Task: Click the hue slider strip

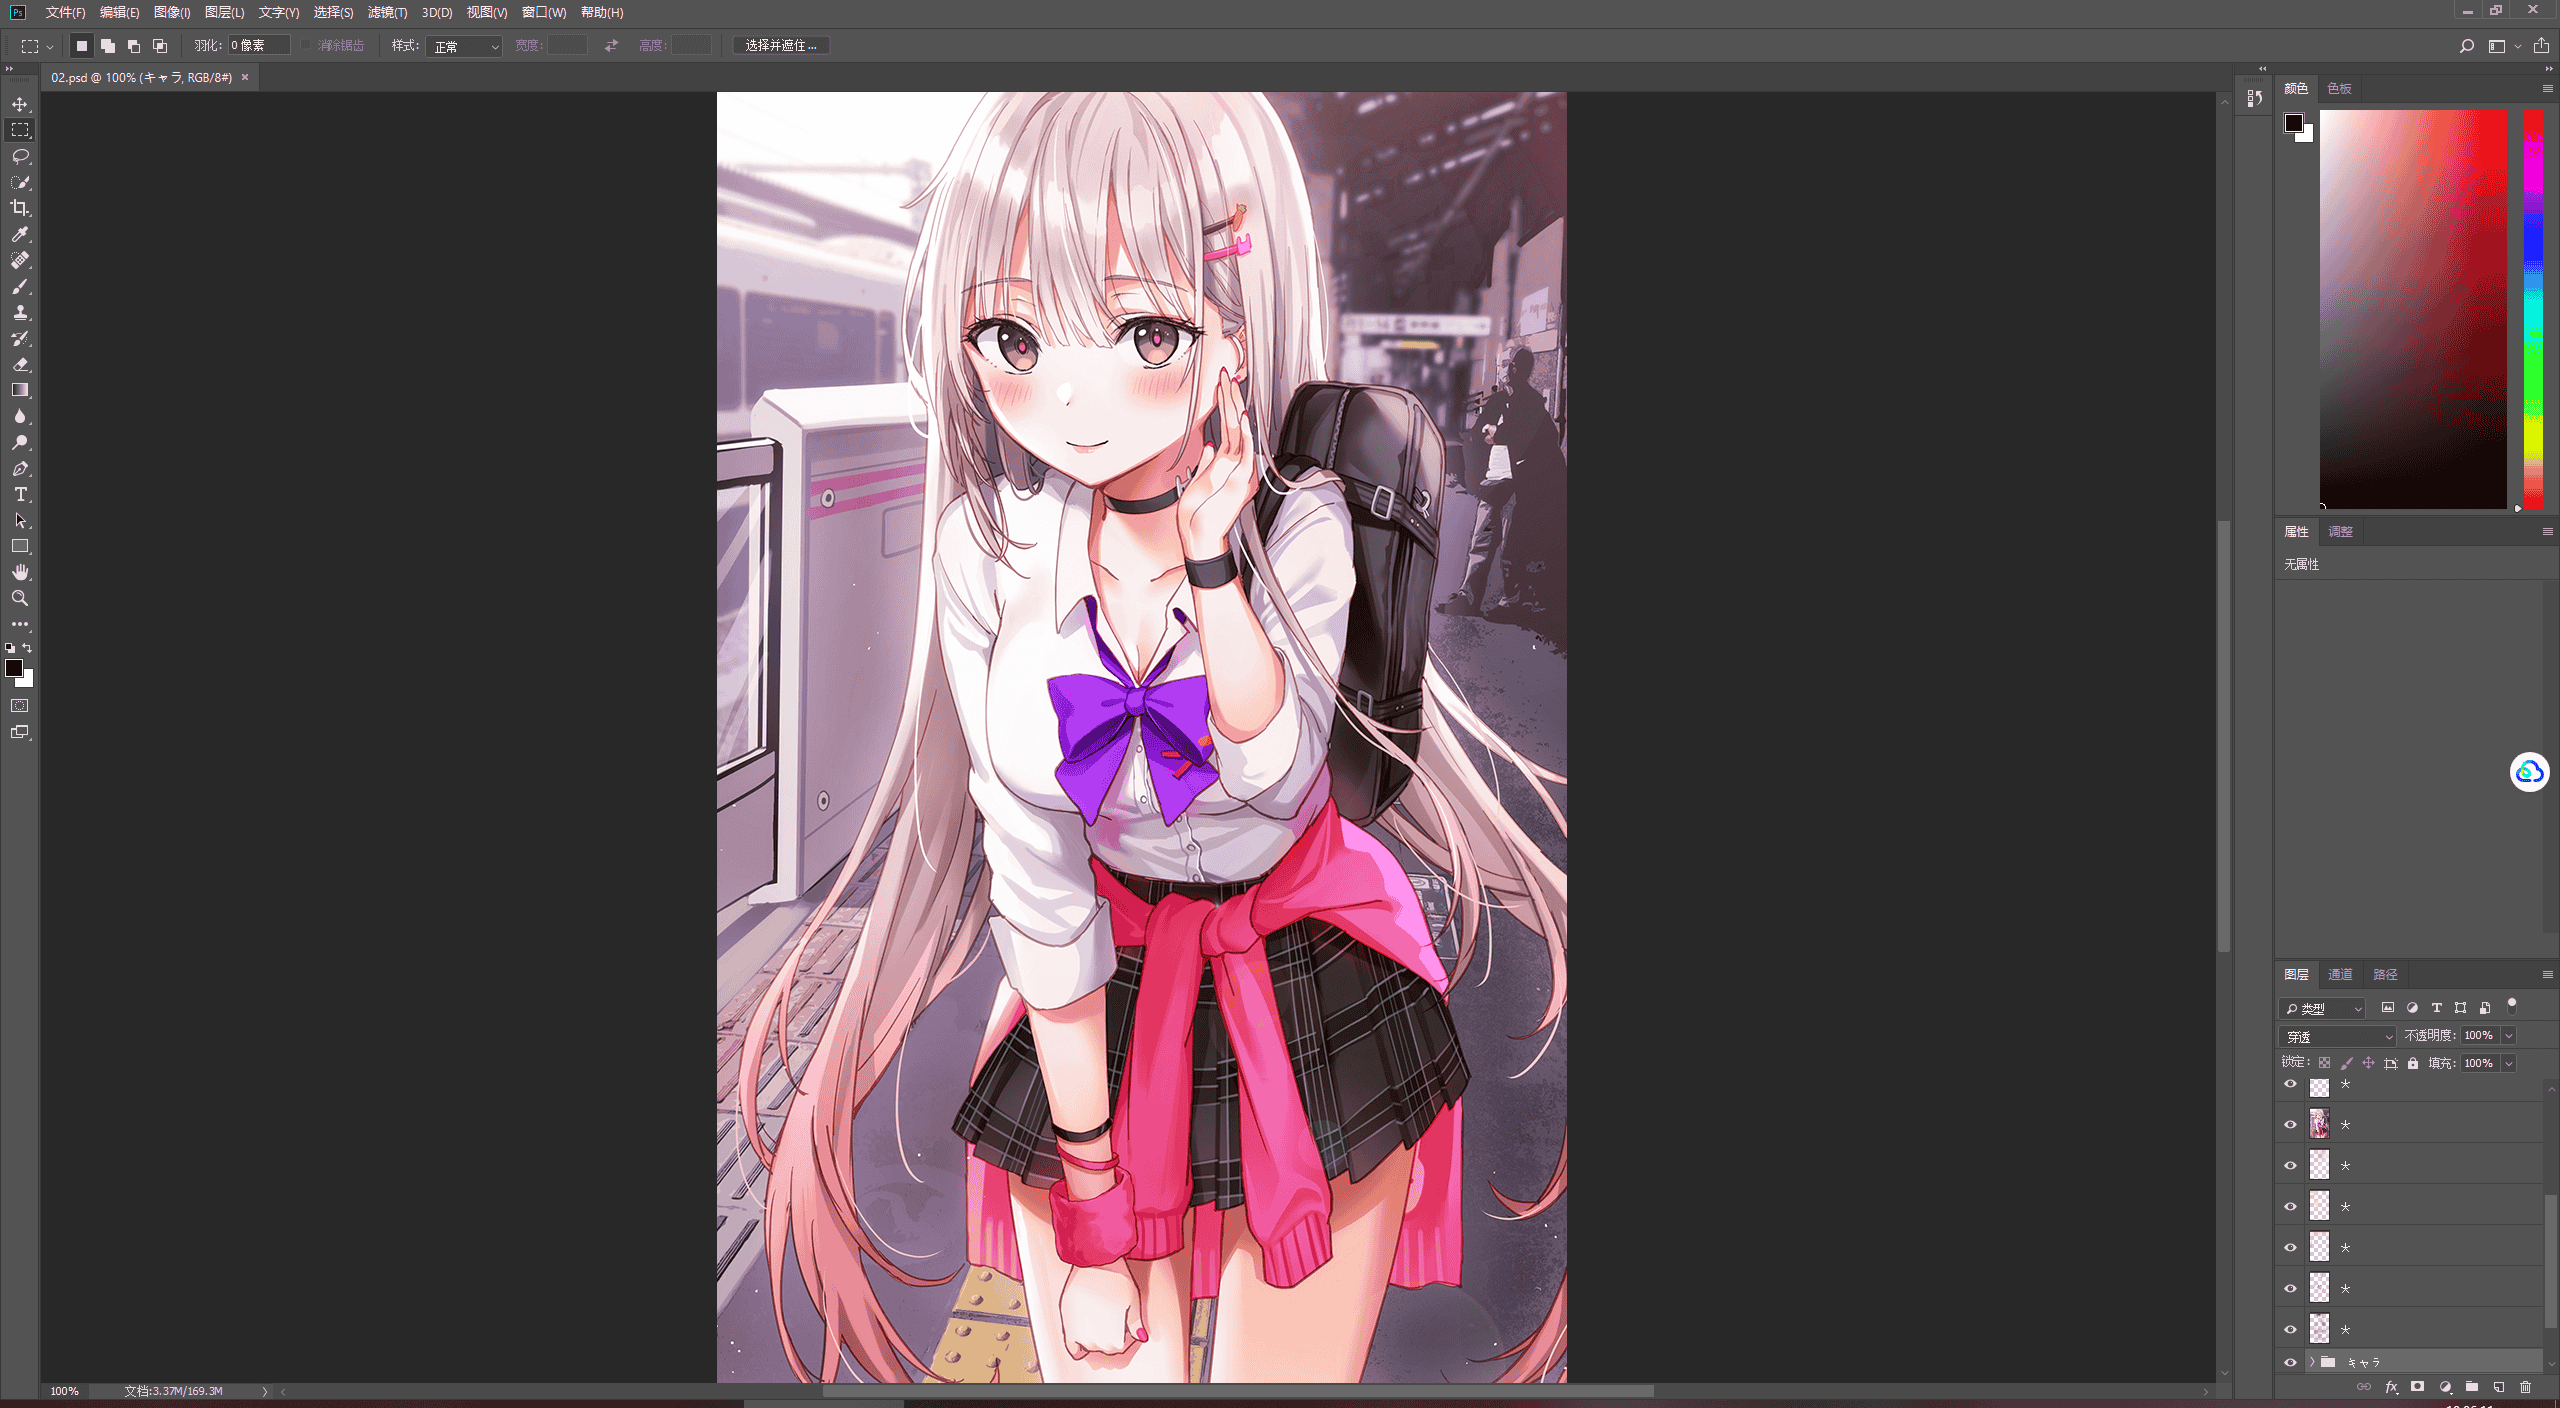Action: pos(2533,309)
